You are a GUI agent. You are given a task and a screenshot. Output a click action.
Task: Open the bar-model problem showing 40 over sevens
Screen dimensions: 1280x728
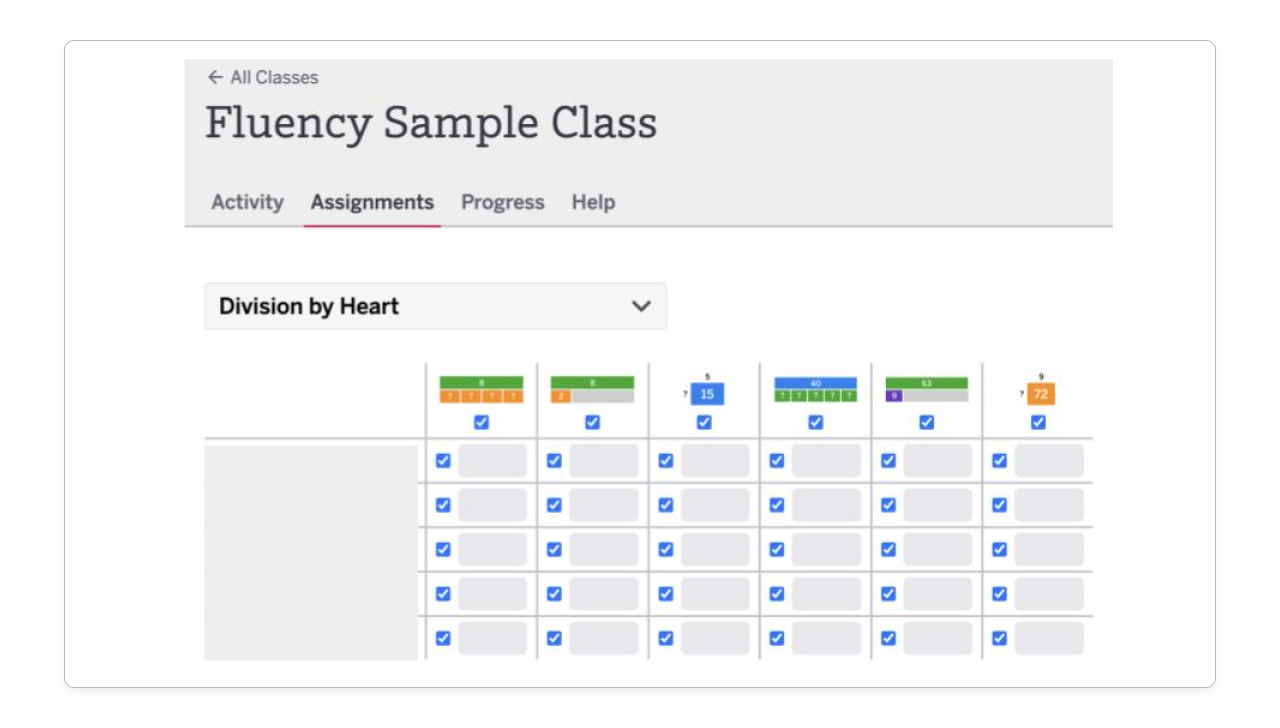click(815, 388)
